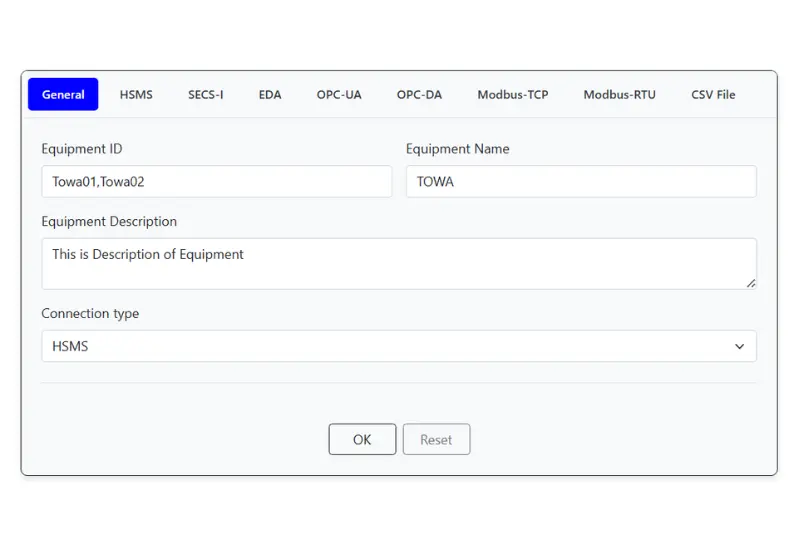Screen dimensions: 800x550
Task: Switch to the EDA tab
Action: pyautogui.click(x=270, y=94)
